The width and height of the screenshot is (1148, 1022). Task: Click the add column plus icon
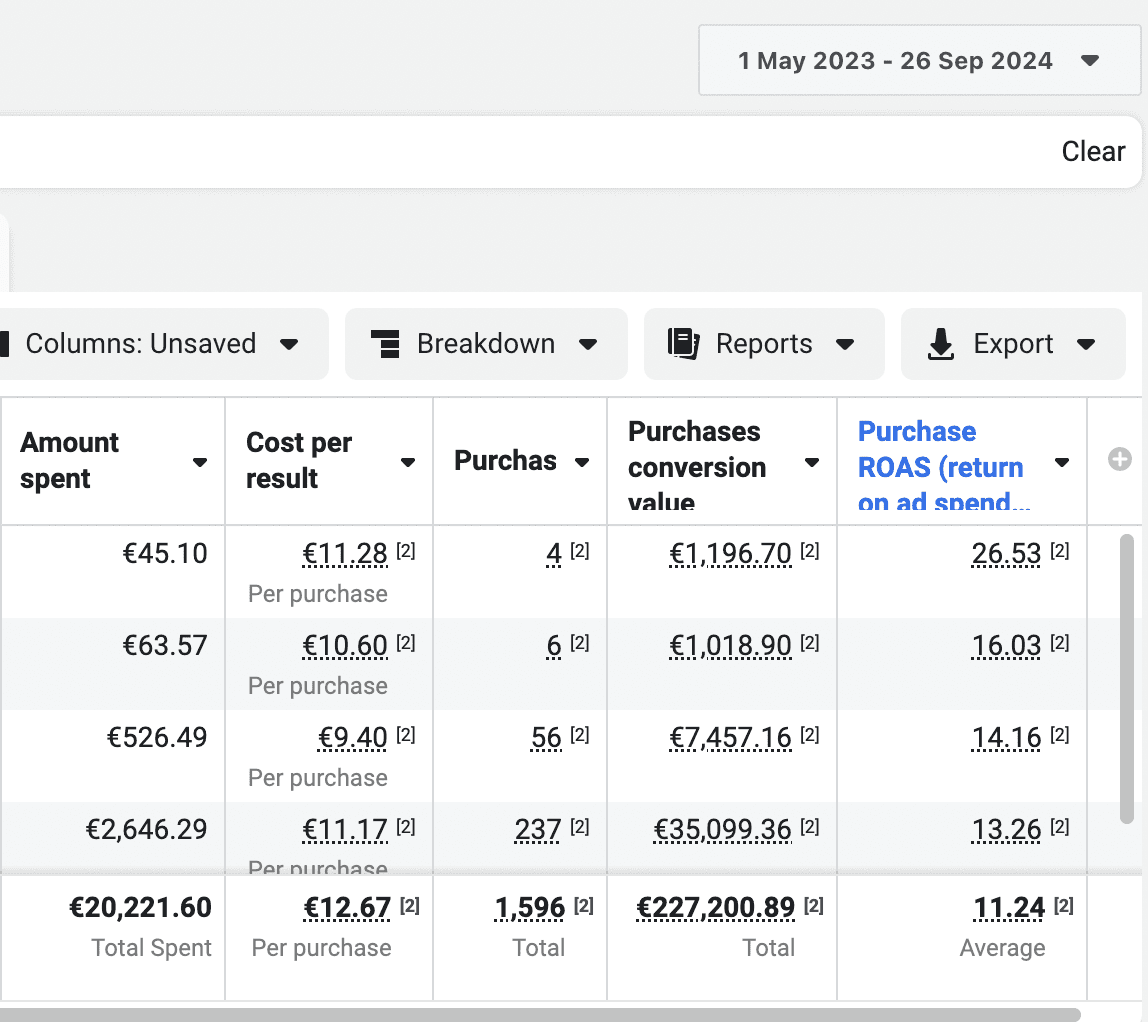pos(1119,460)
